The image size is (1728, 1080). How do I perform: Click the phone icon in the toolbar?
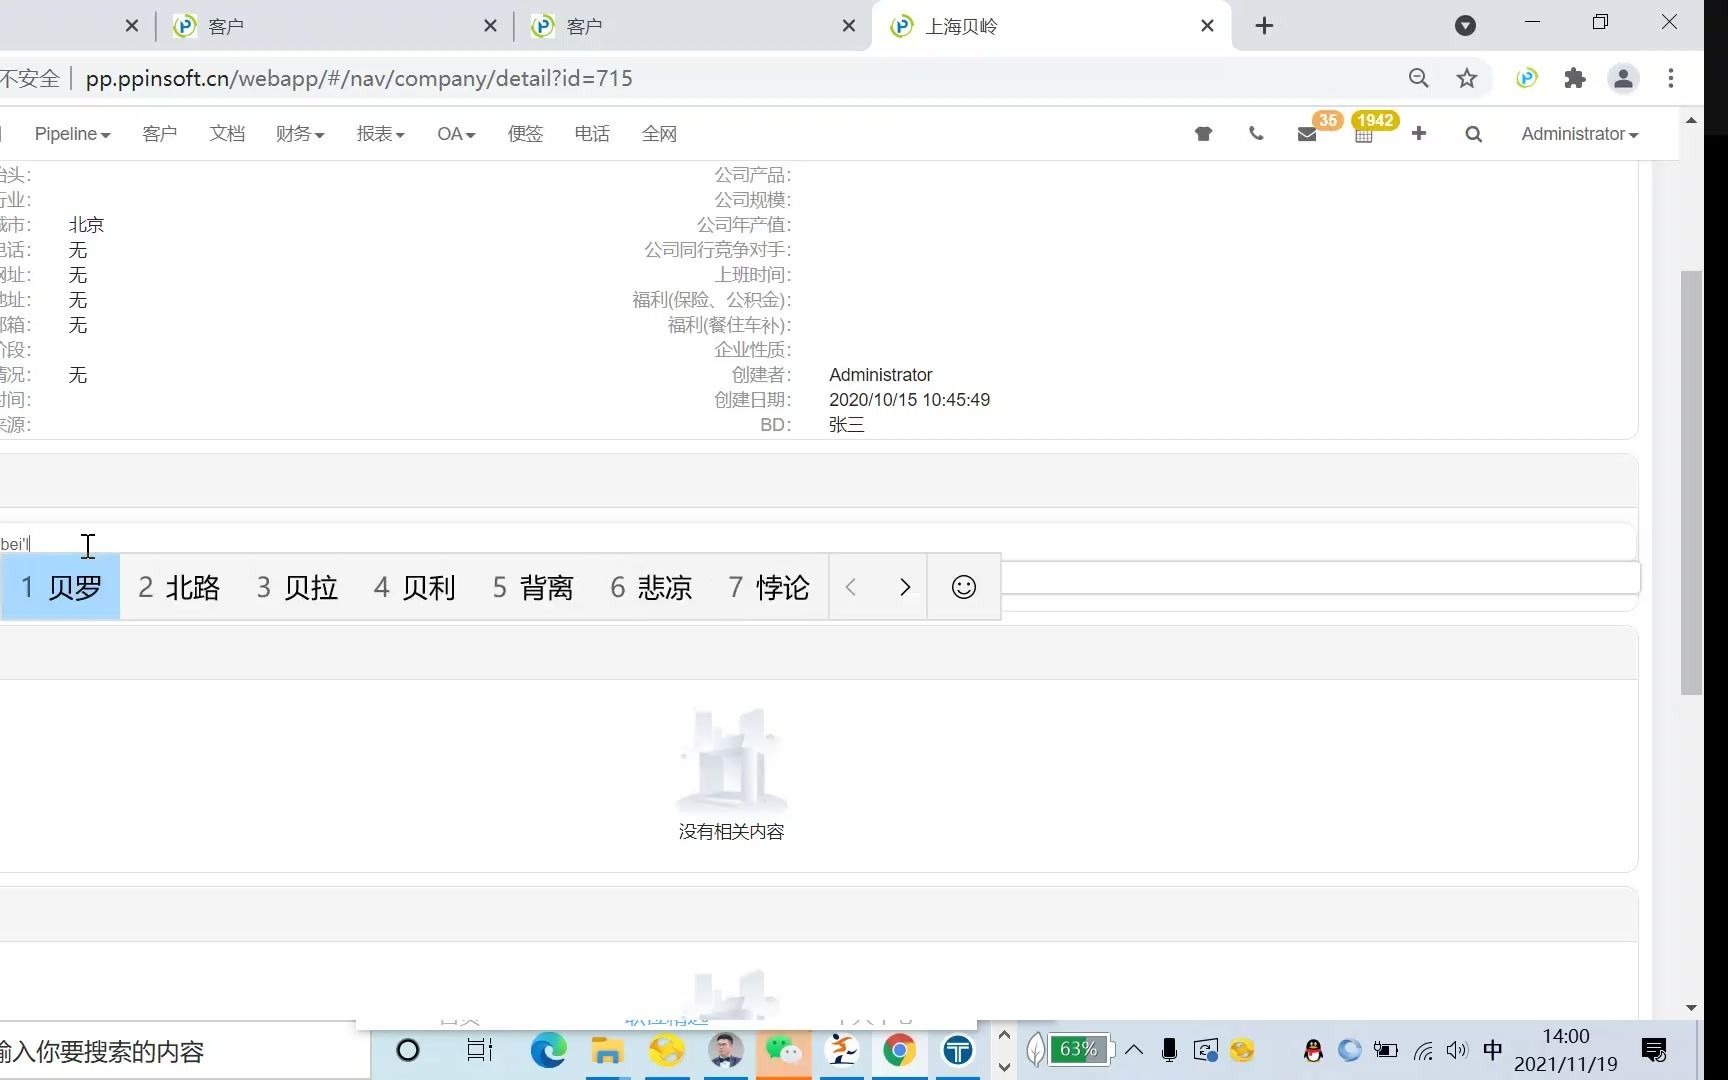(1256, 133)
